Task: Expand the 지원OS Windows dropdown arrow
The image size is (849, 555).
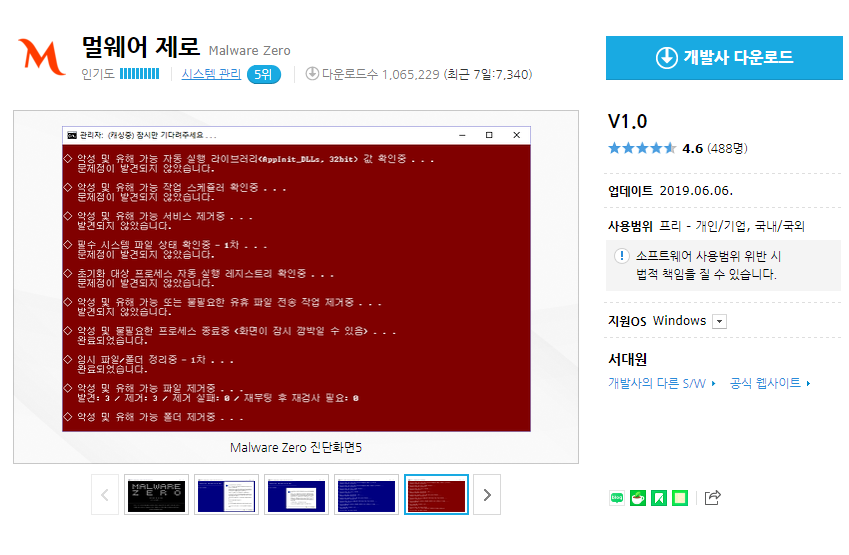Action: click(720, 321)
